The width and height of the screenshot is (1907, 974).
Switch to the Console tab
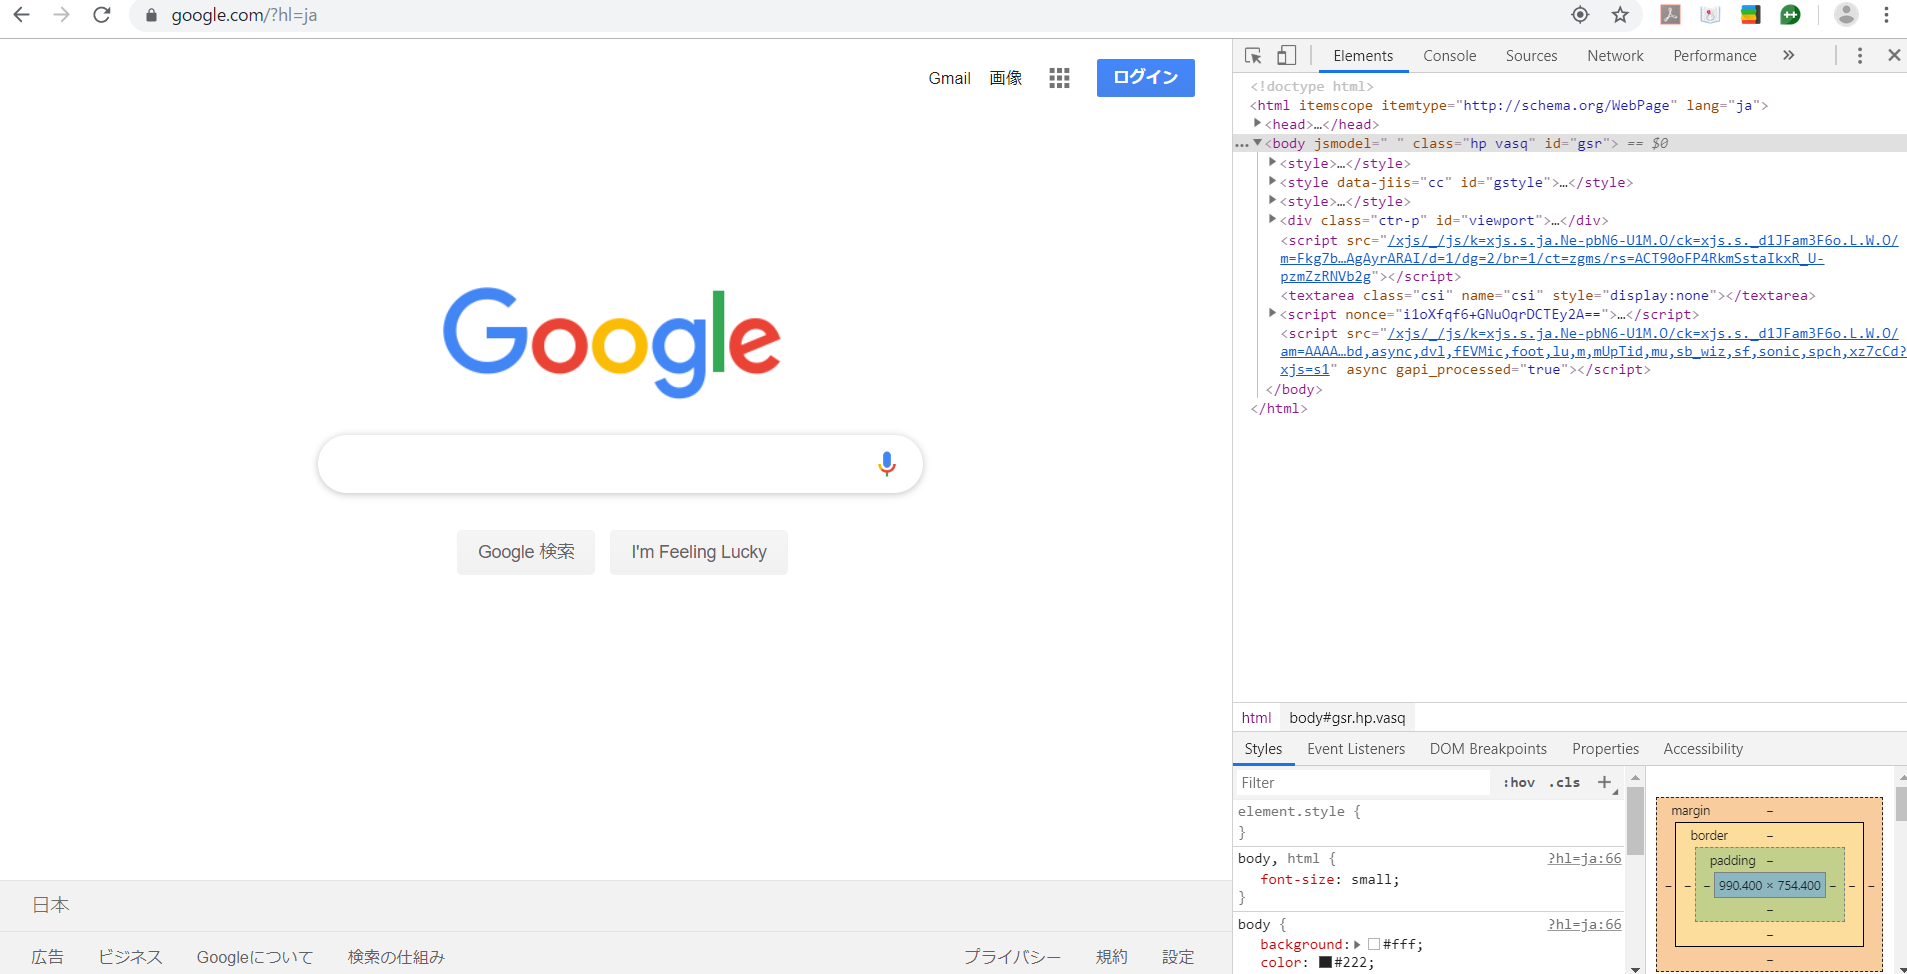point(1449,55)
